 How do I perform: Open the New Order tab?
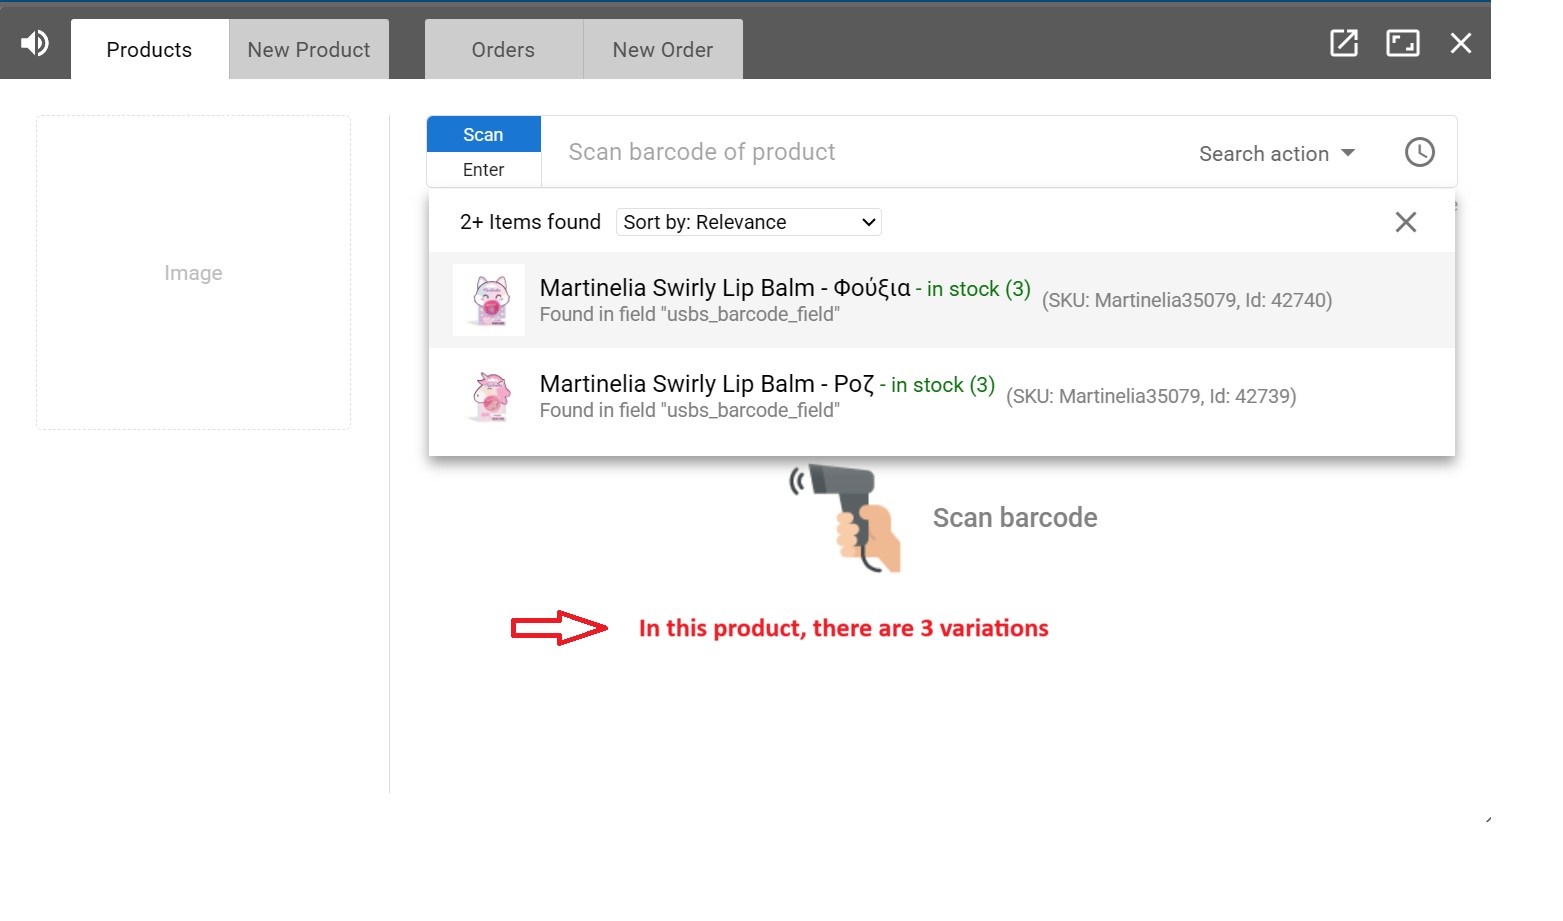662,50
